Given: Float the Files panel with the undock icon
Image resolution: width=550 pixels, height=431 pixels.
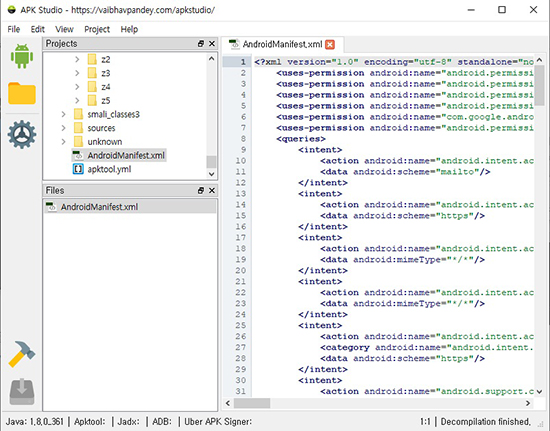Looking at the screenshot, I should tap(201, 190).
